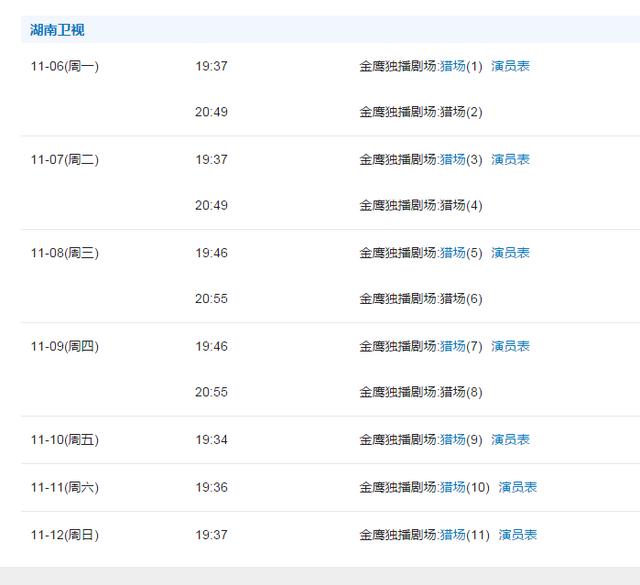
Task: Click the 金鹰独播剧场:猎场(2) entry
Action: (x=421, y=111)
